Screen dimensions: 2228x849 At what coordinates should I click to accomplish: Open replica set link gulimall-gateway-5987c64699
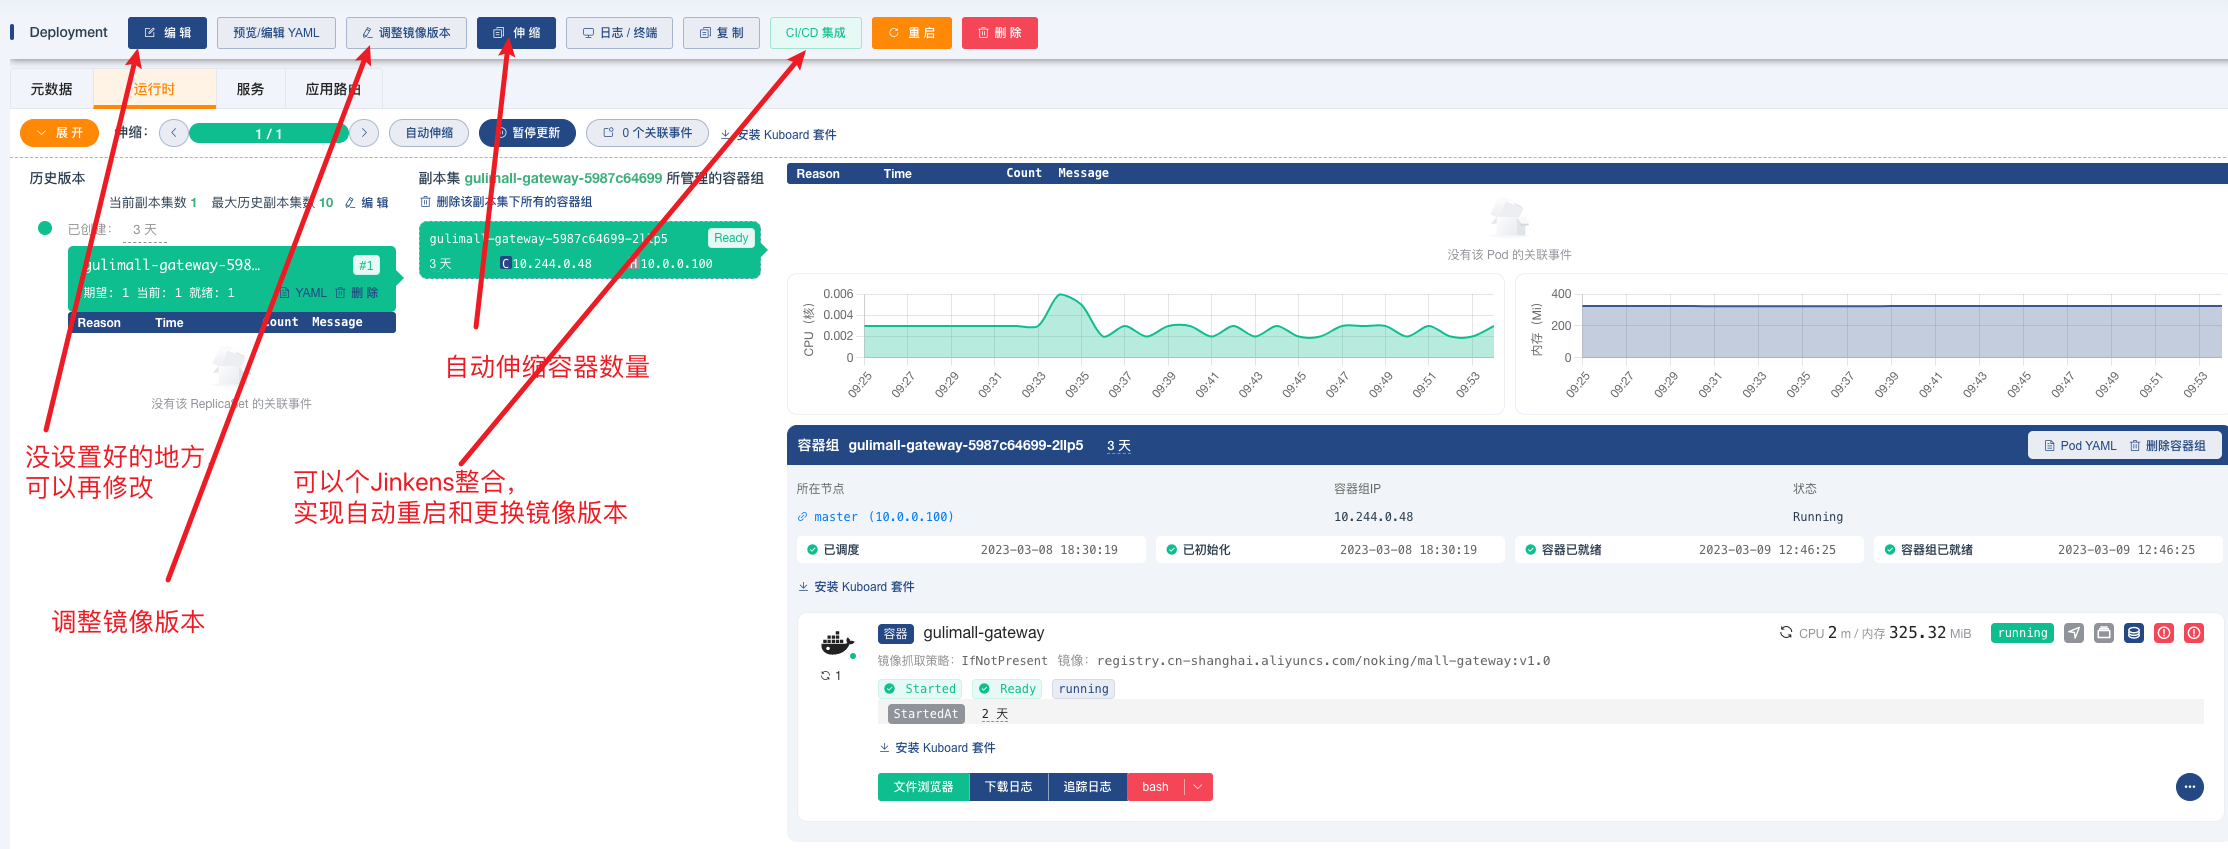(563, 178)
